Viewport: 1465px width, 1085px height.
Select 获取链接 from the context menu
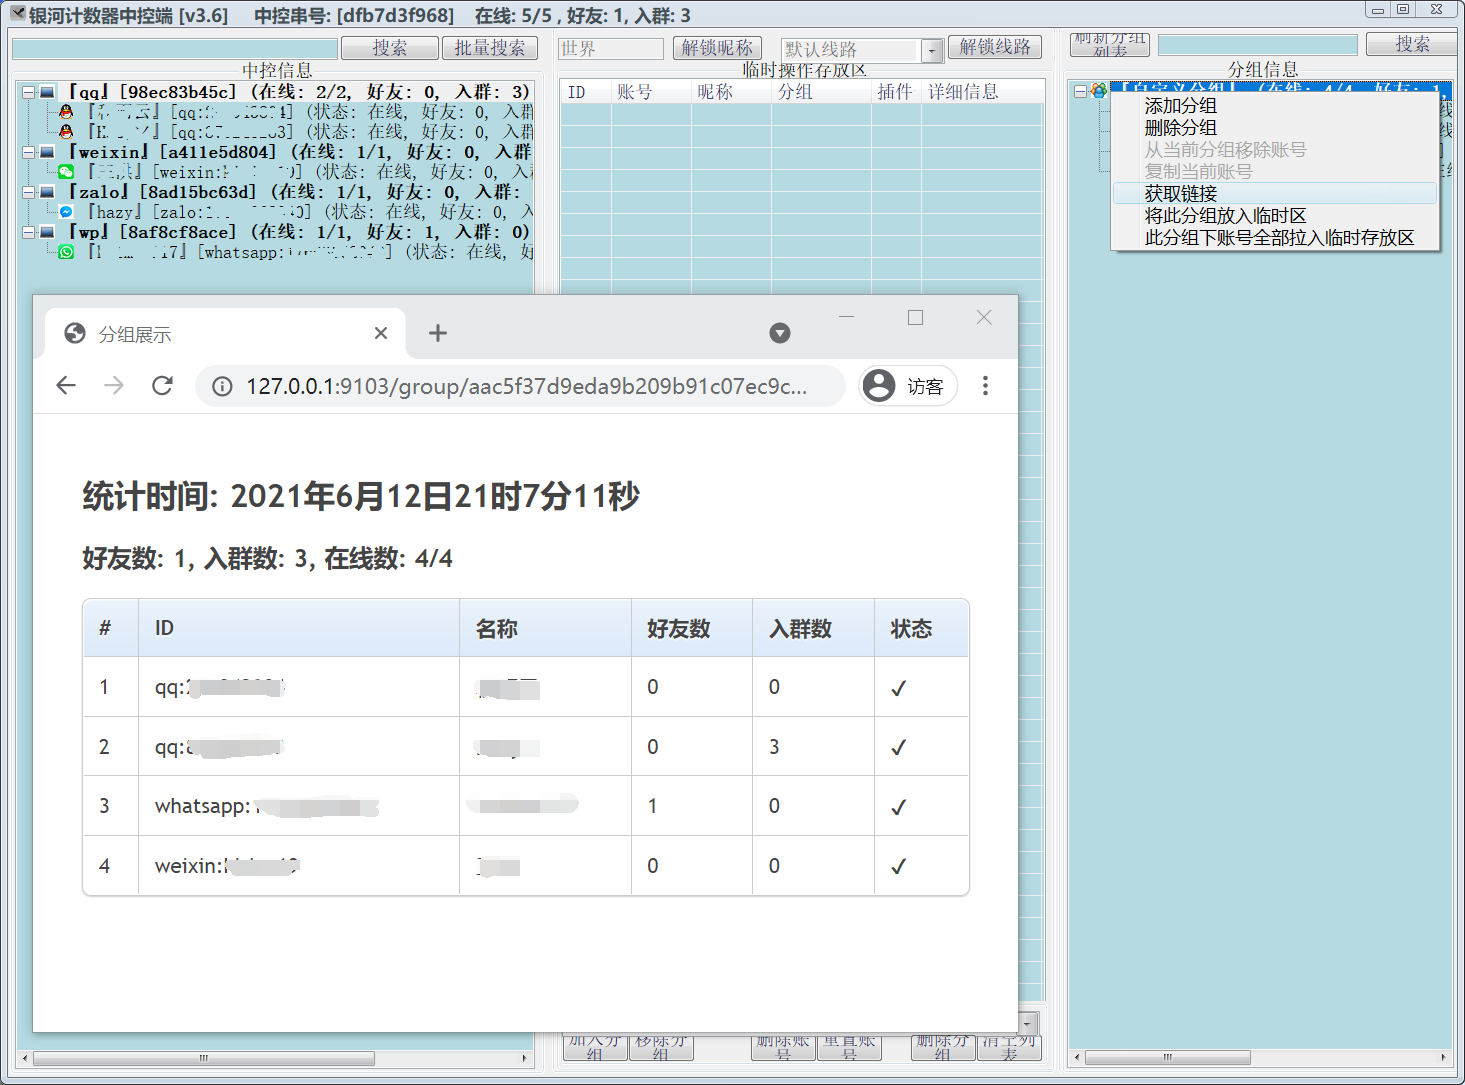click(1180, 193)
